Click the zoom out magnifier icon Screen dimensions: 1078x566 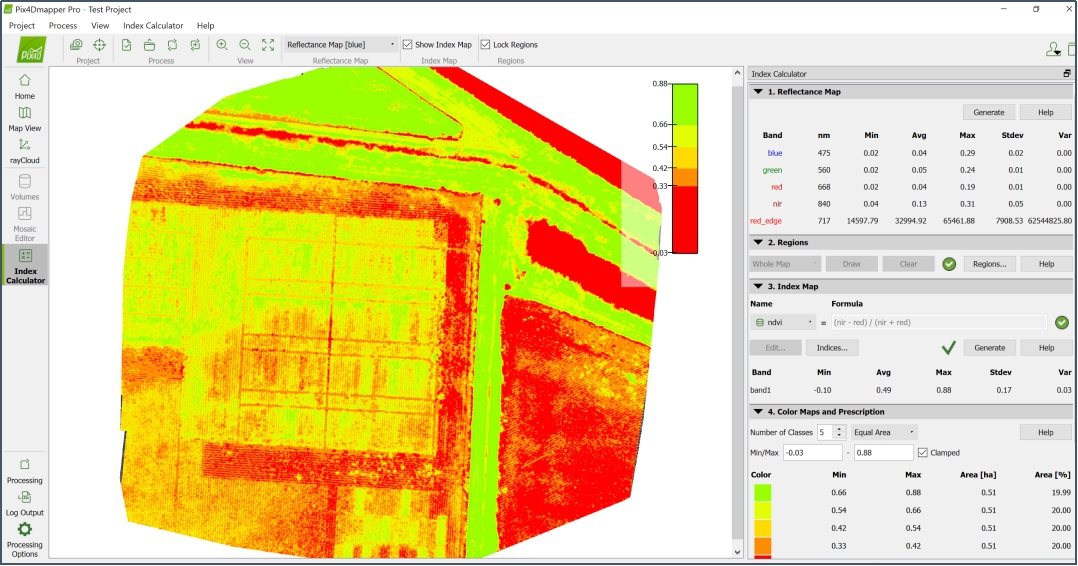245,45
